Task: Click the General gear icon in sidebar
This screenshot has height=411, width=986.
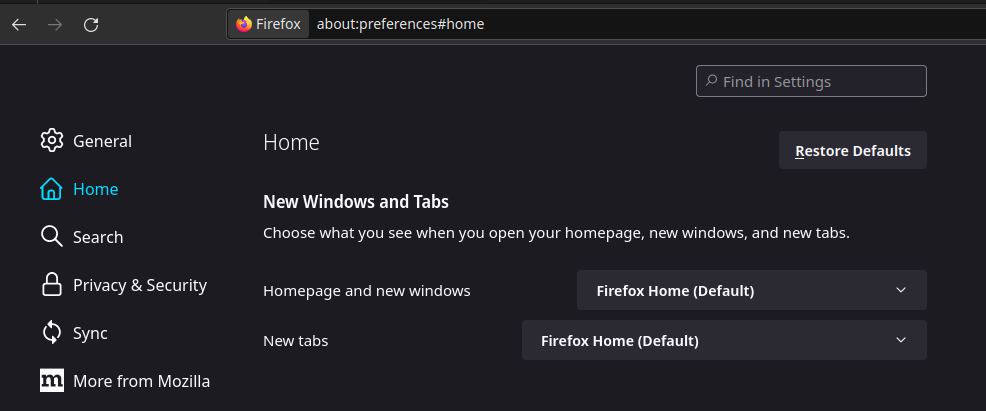Action: (52, 141)
